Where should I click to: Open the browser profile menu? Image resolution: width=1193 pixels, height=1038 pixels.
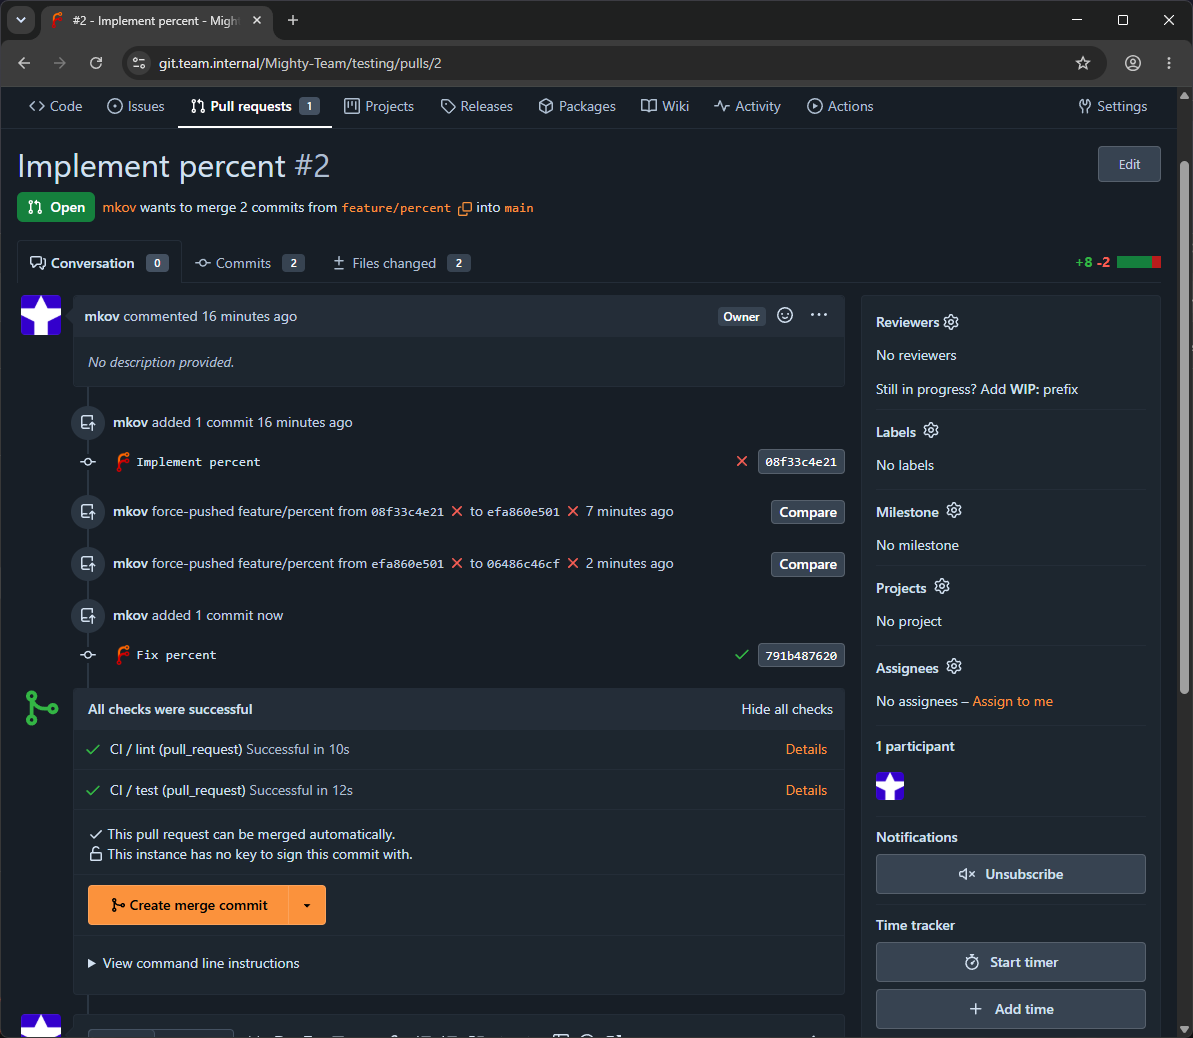(1133, 63)
